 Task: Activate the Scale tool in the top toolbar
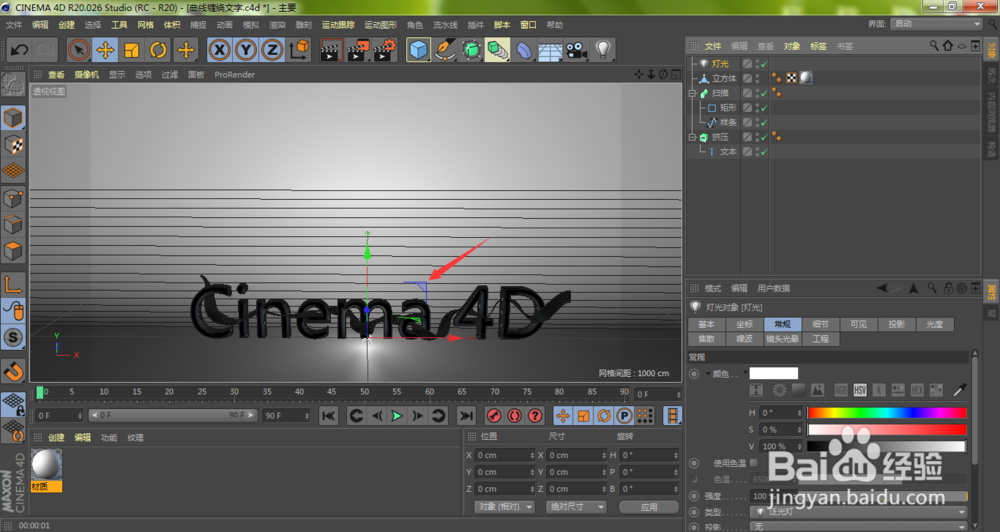(x=131, y=50)
